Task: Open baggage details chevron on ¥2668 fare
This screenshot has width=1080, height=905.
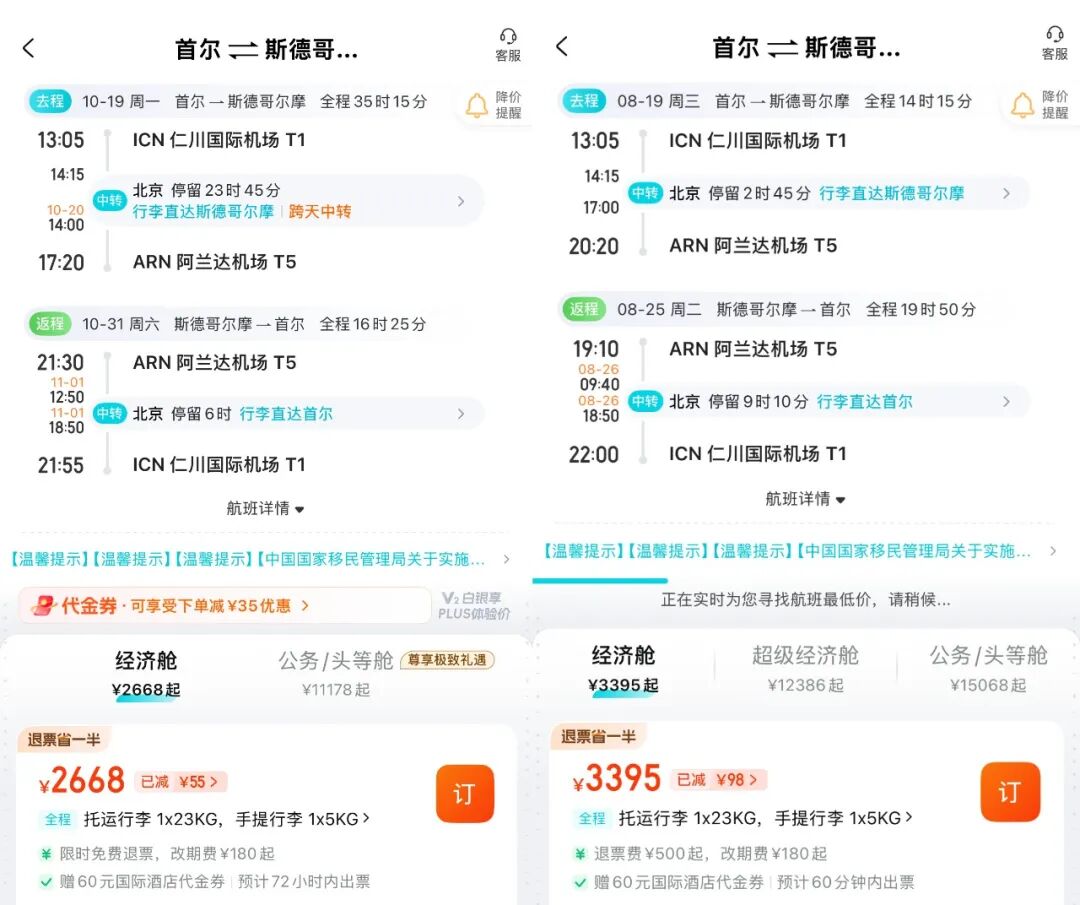Action: click(366, 818)
